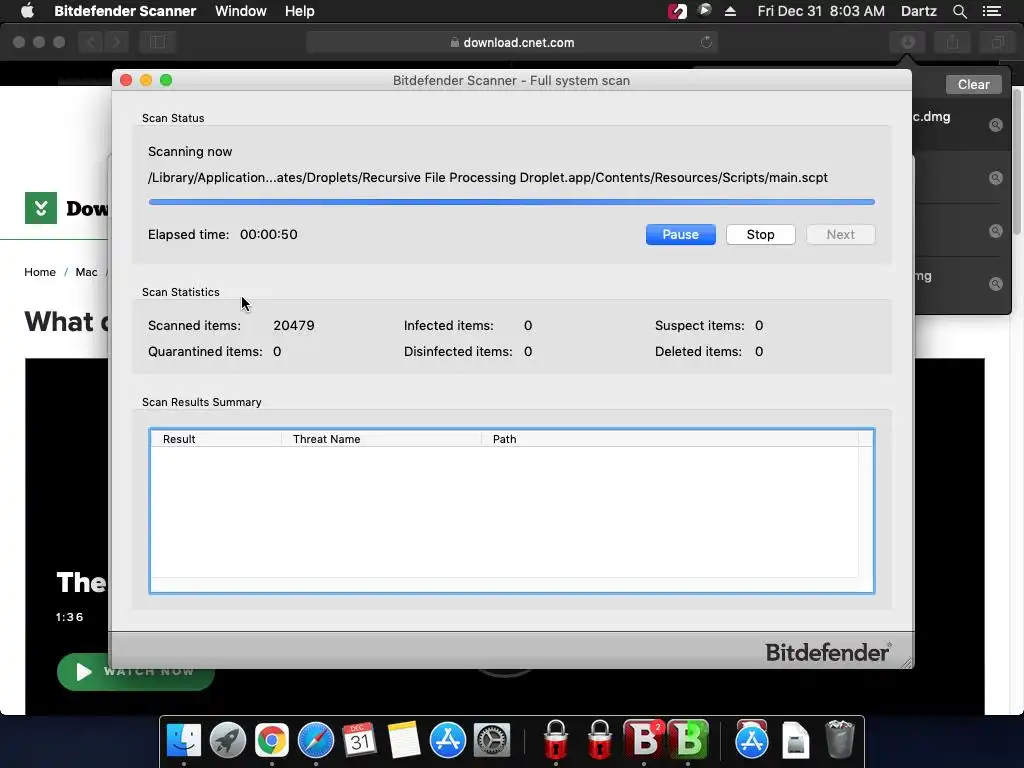The image size is (1024, 768).
Task: Open Notification Center list icon
Action: (x=992, y=11)
